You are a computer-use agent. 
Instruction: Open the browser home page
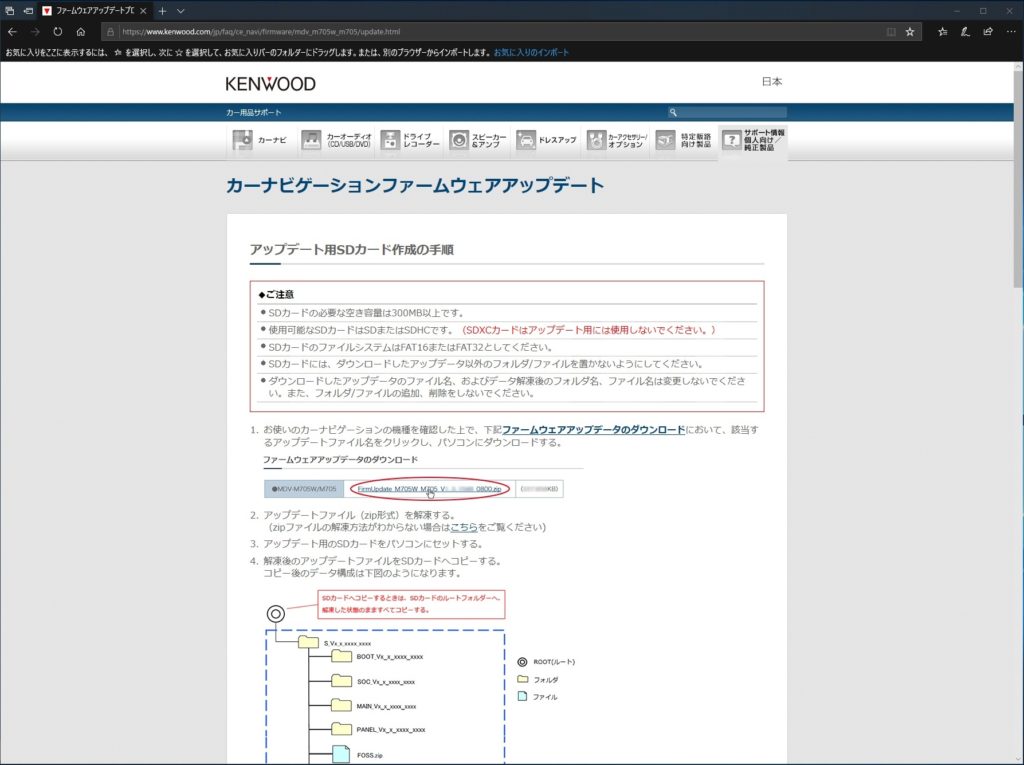[80, 31]
